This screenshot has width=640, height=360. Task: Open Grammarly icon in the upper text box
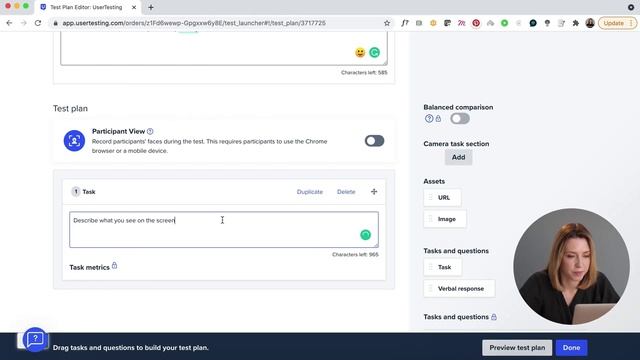(374, 52)
